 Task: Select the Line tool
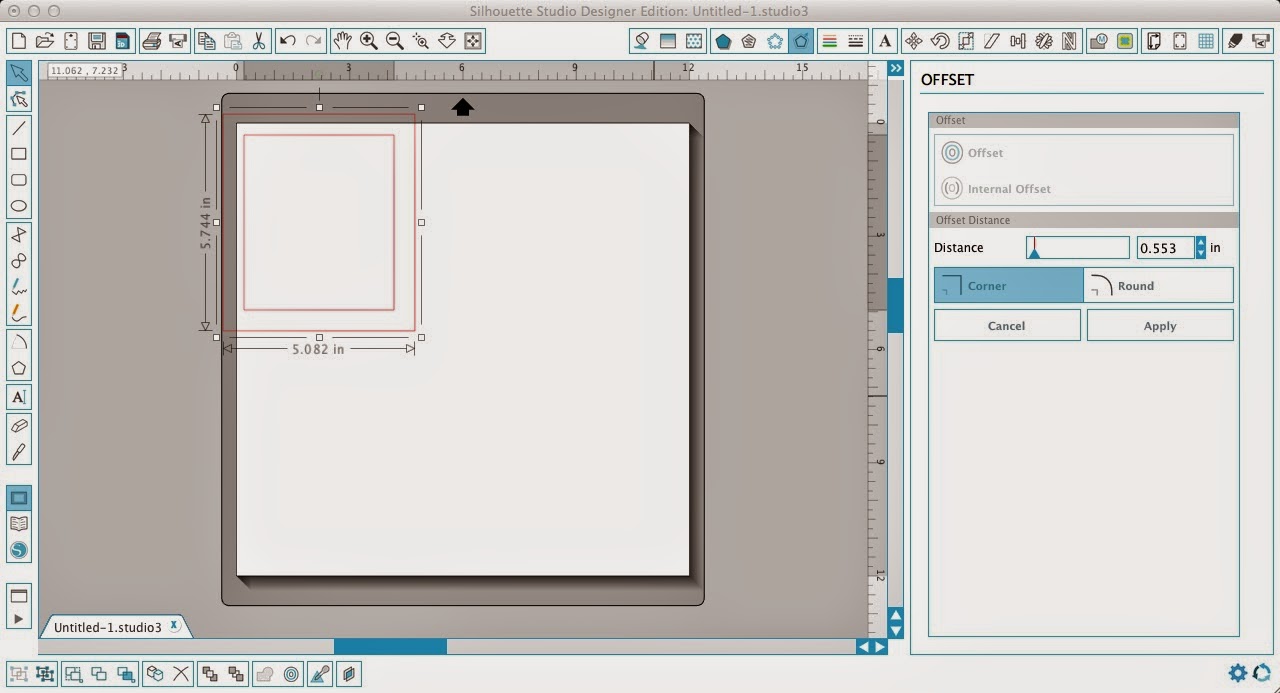coord(20,128)
